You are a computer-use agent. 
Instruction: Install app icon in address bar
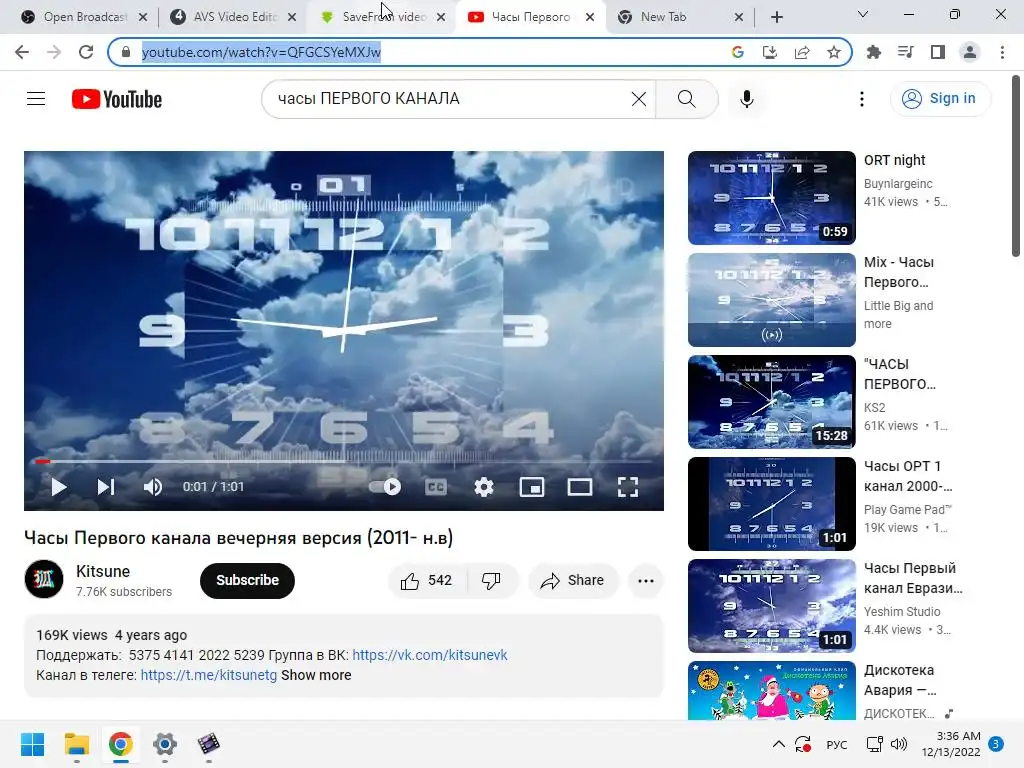[x=769, y=52]
